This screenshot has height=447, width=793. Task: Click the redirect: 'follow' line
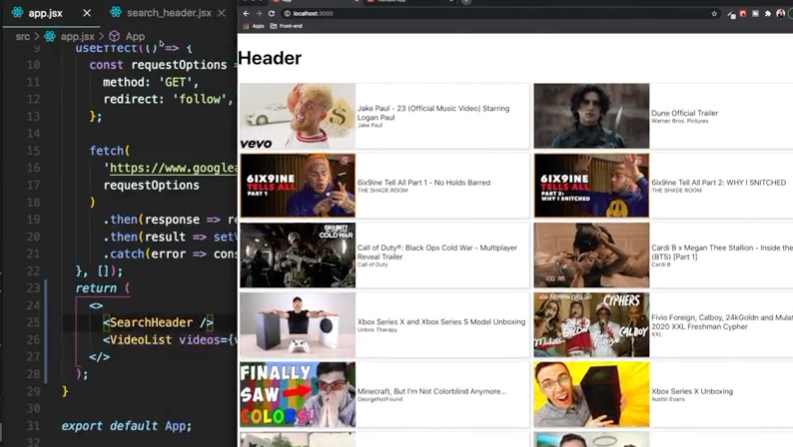click(168, 99)
